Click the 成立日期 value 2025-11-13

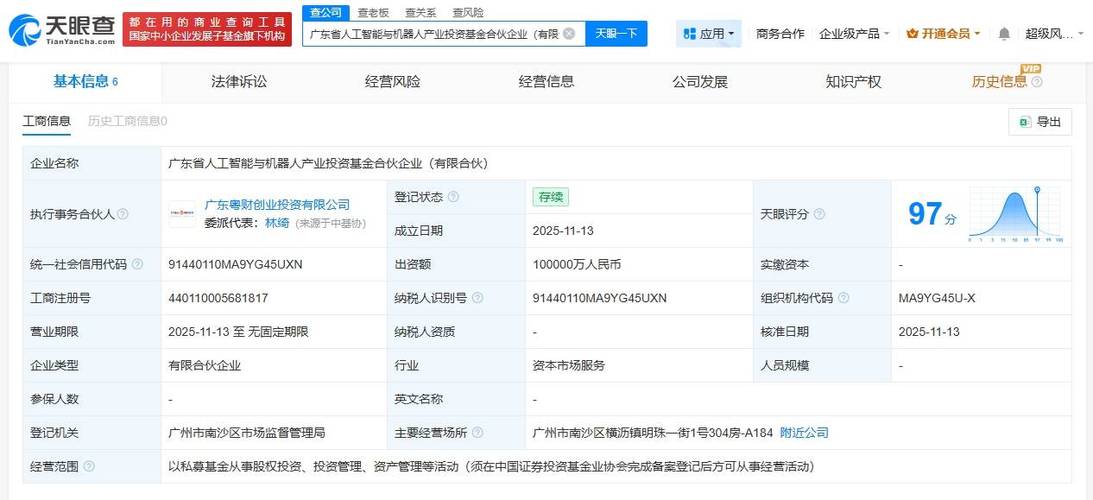click(563, 231)
